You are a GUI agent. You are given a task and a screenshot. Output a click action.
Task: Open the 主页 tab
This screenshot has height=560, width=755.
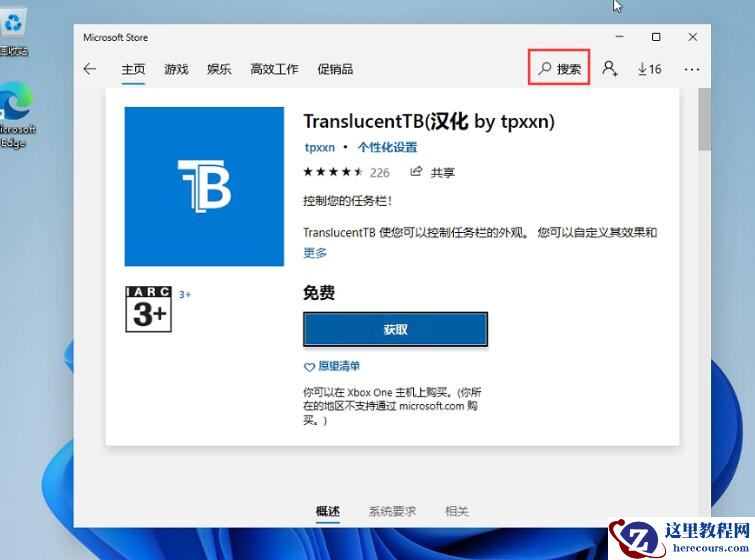(x=133, y=69)
